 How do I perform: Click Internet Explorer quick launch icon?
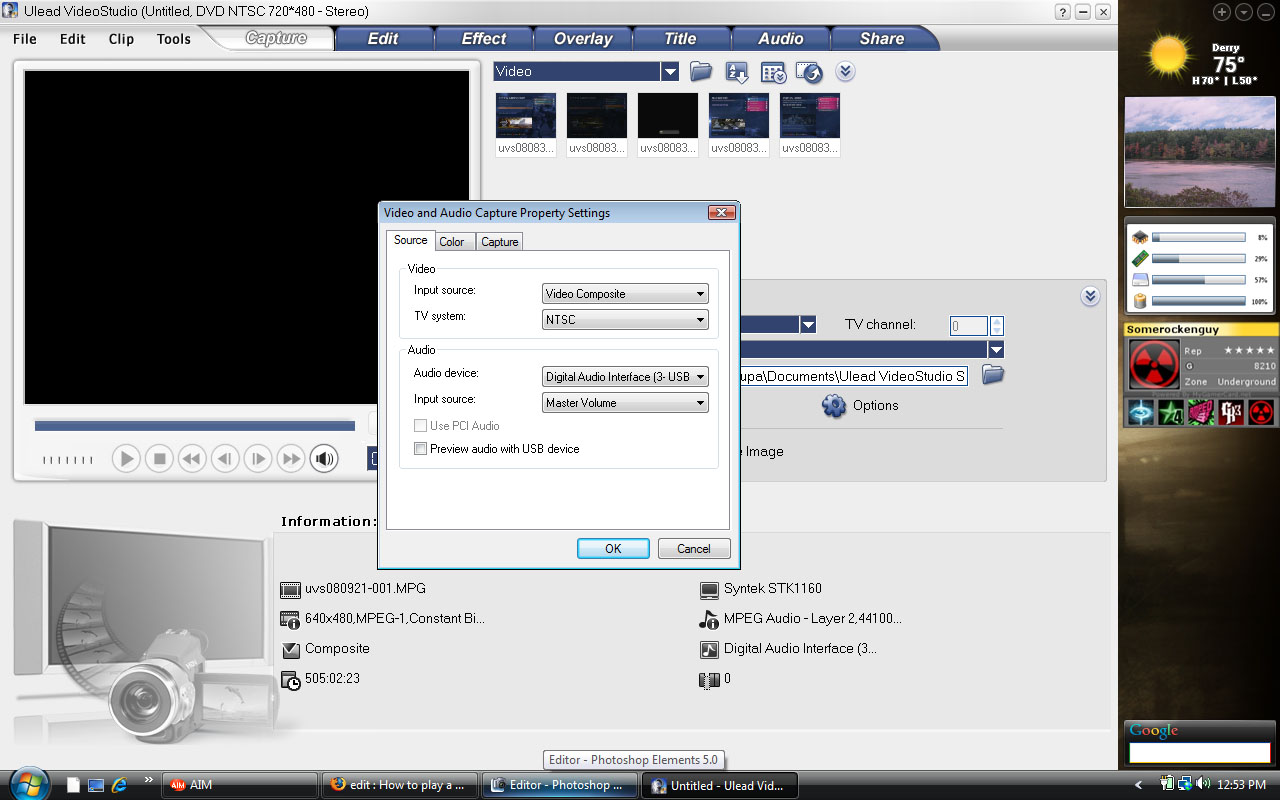[x=120, y=785]
